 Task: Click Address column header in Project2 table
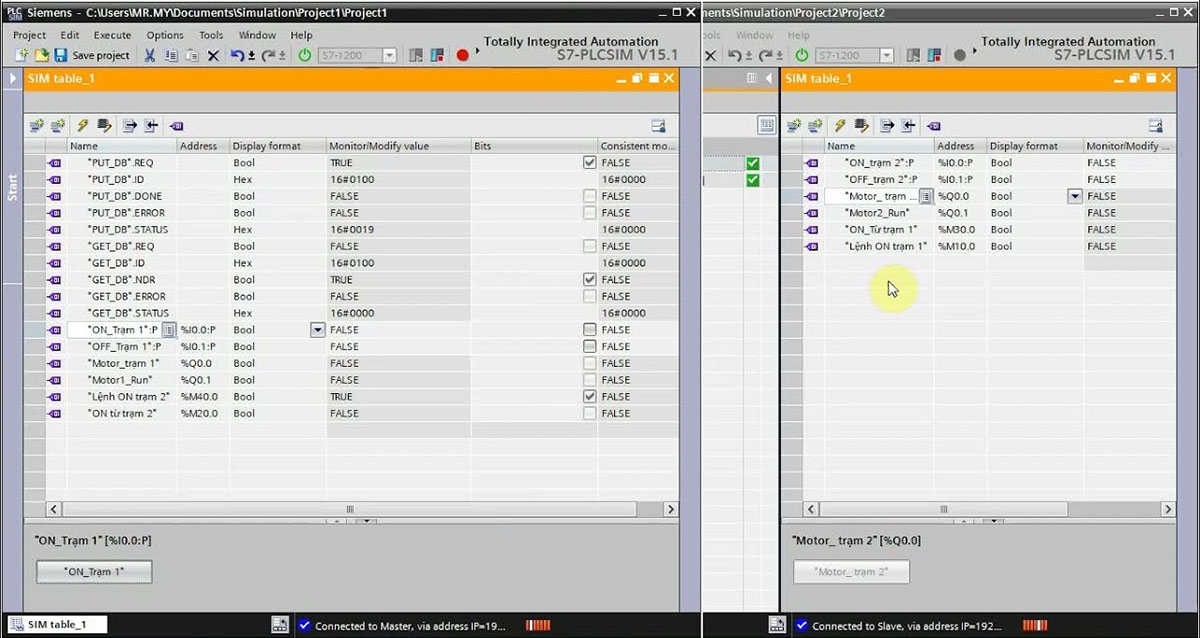click(x=959, y=146)
